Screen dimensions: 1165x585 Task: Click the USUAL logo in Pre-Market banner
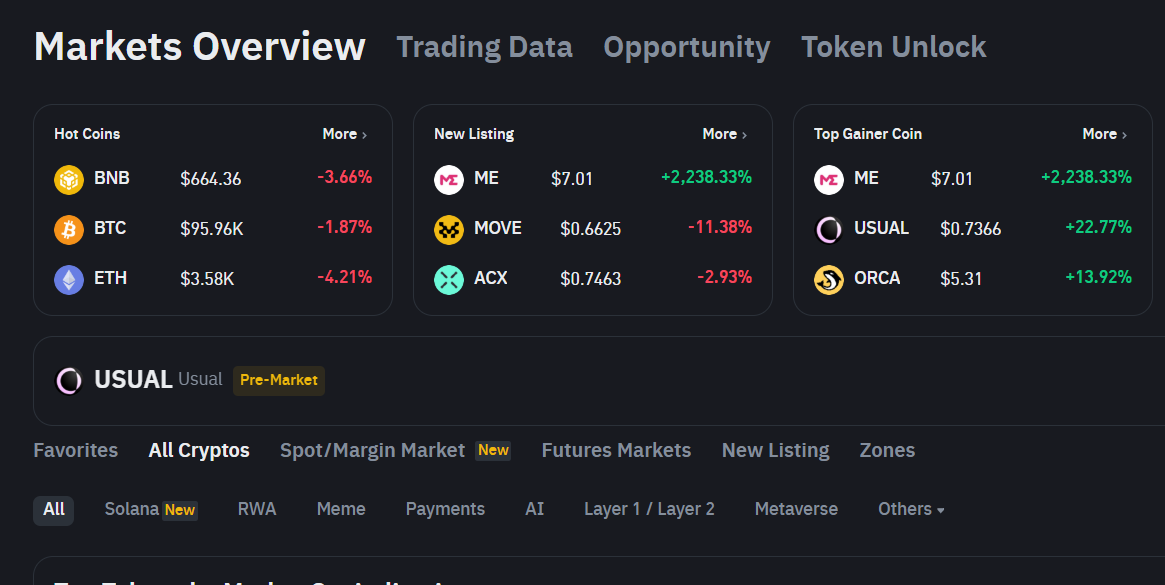click(69, 381)
